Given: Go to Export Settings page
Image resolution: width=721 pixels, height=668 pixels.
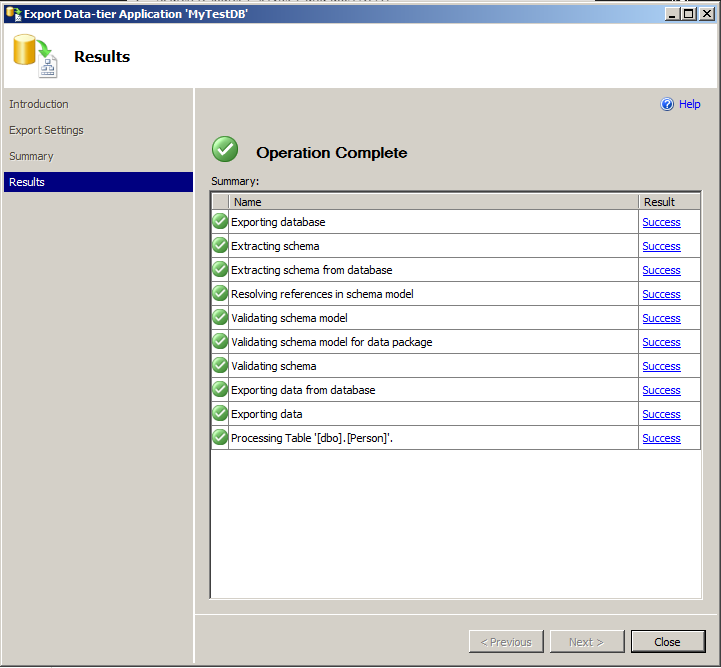Looking at the screenshot, I should pos(46,130).
